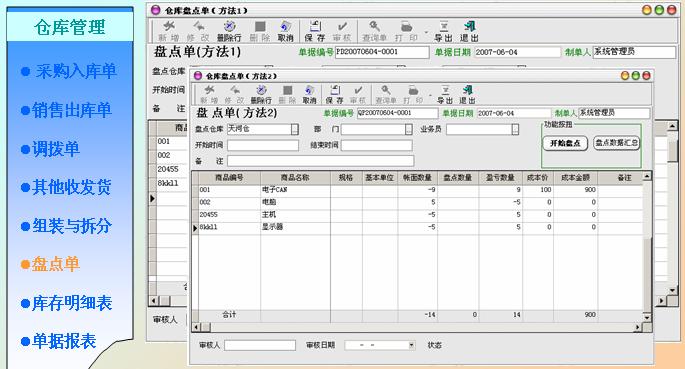Click 审核 checkmark in 方法1 window toolbar
The width and height of the screenshot is (685, 369).
point(342,27)
